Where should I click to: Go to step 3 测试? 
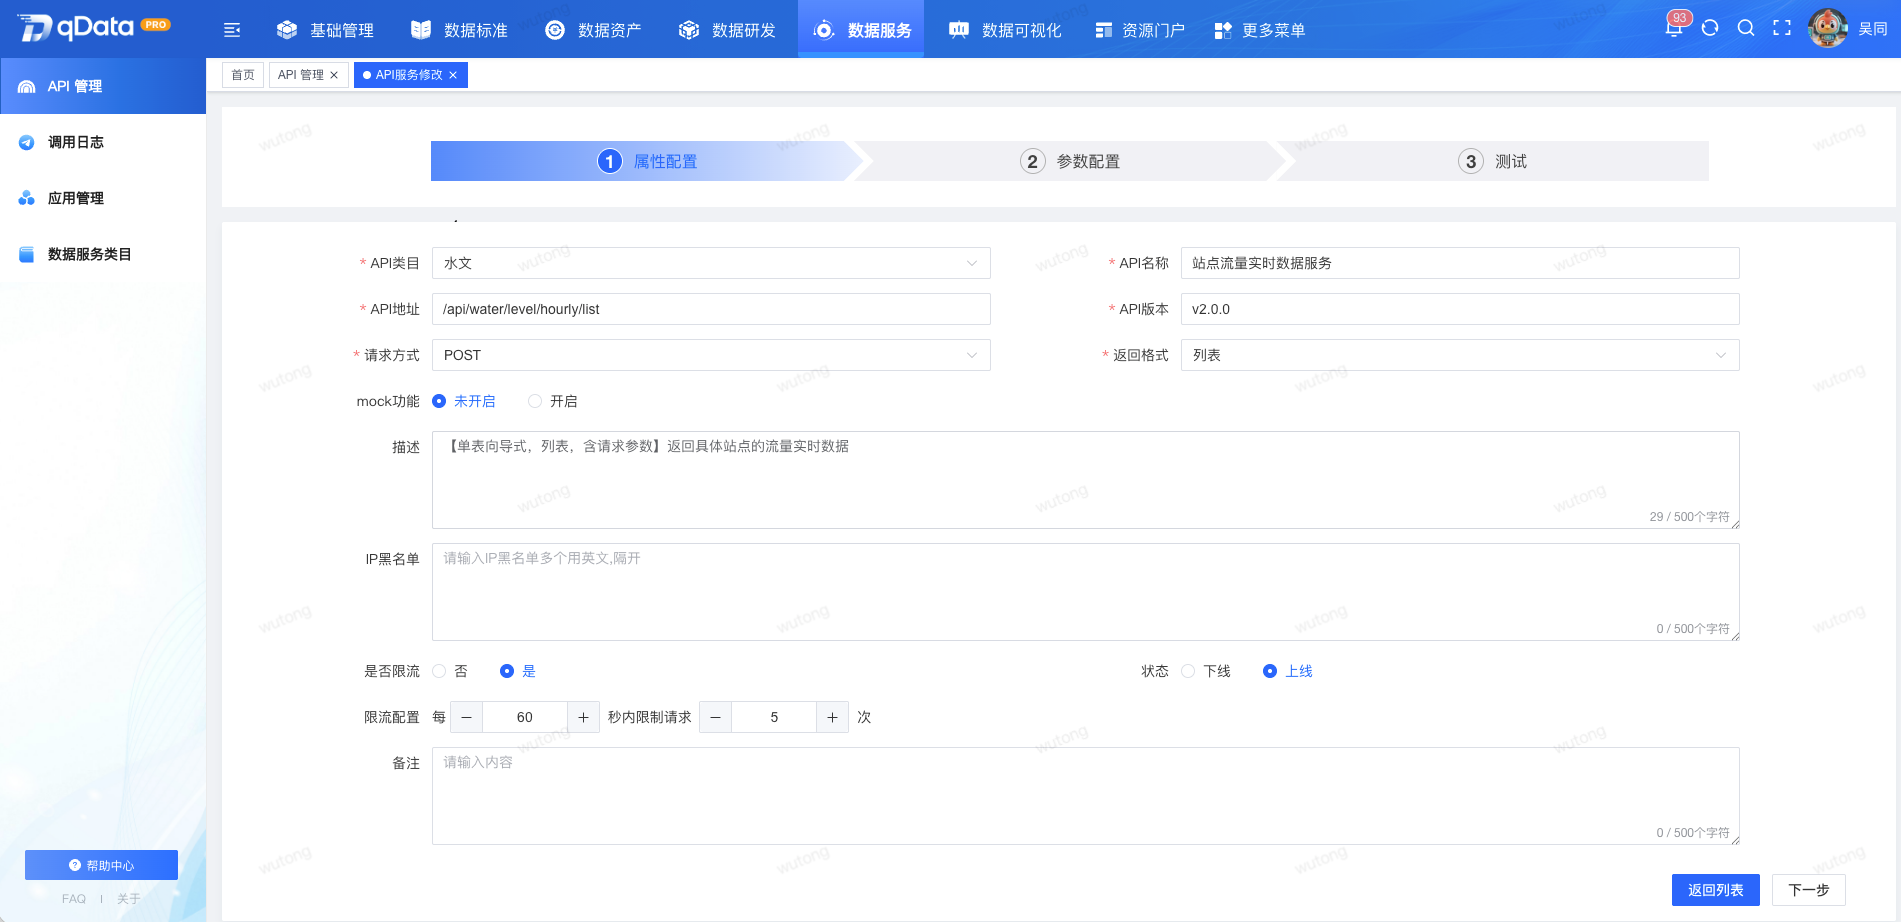pos(1494,161)
